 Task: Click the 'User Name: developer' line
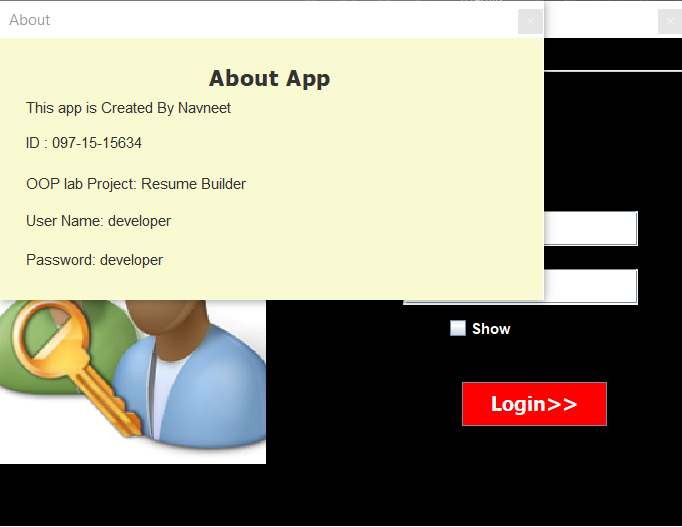tap(98, 221)
